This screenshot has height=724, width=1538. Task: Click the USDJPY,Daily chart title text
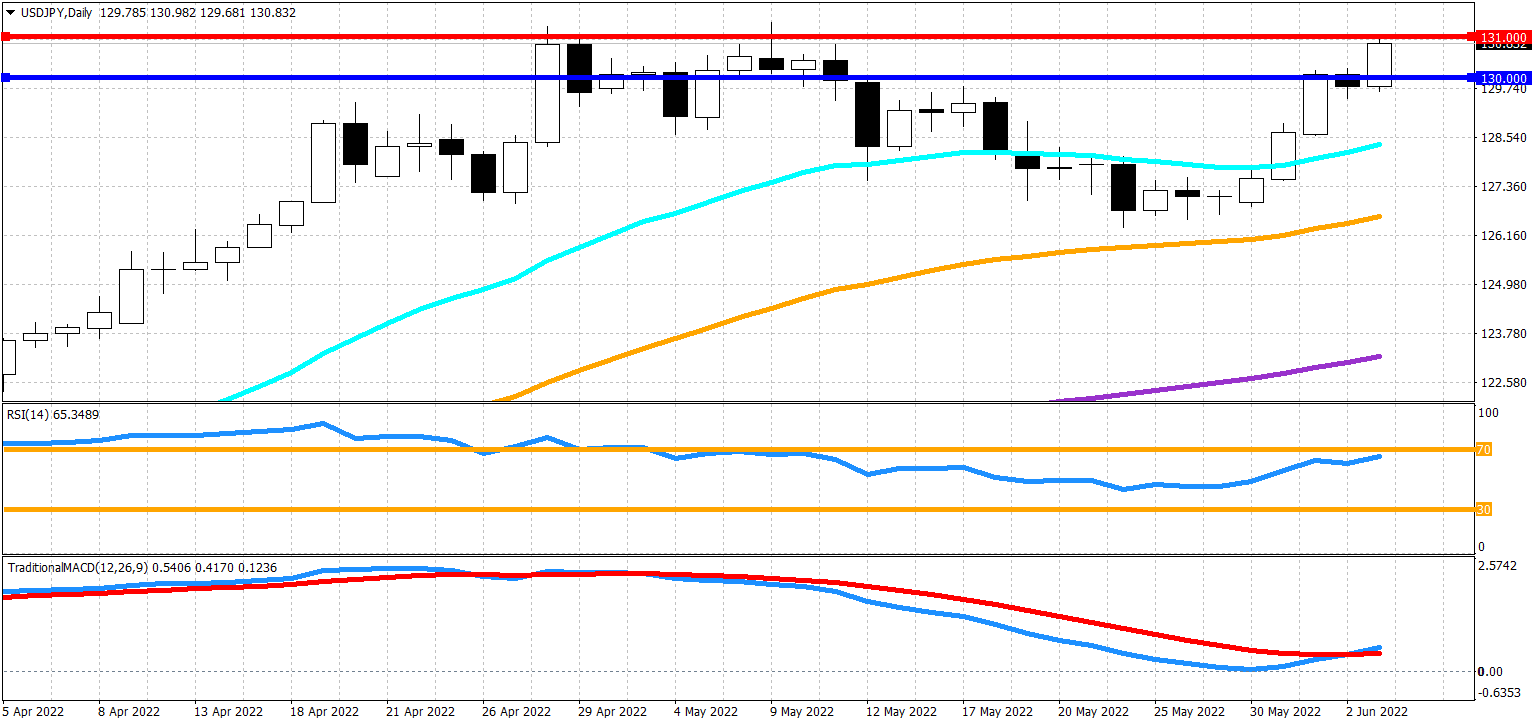coord(57,13)
